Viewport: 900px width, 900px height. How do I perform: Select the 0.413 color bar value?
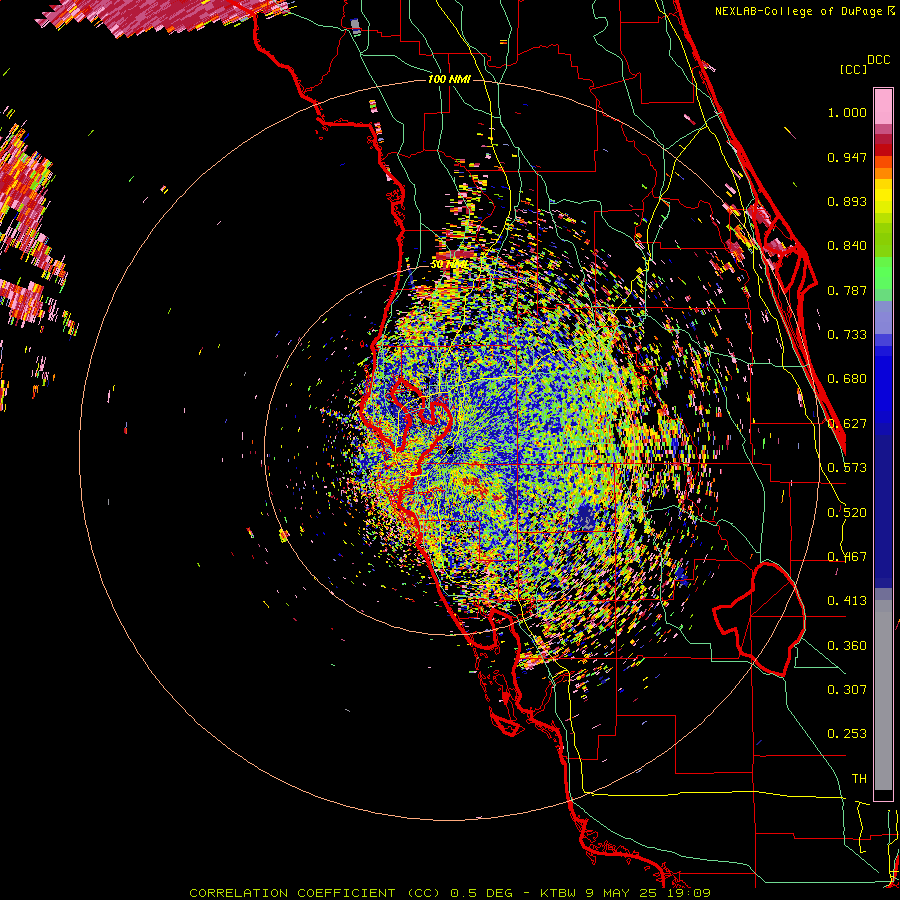coord(847,601)
